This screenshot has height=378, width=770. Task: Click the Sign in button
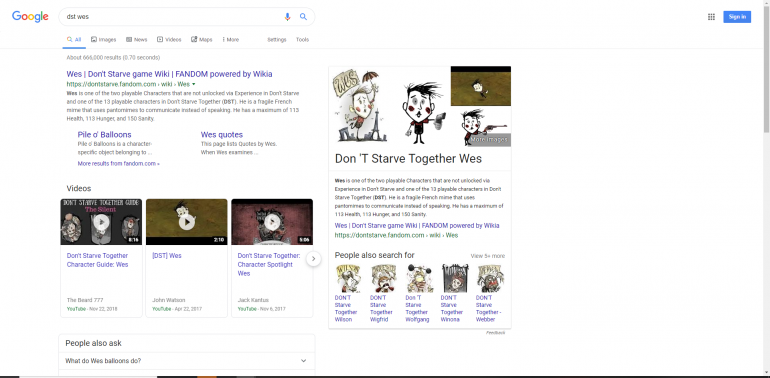tap(737, 17)
